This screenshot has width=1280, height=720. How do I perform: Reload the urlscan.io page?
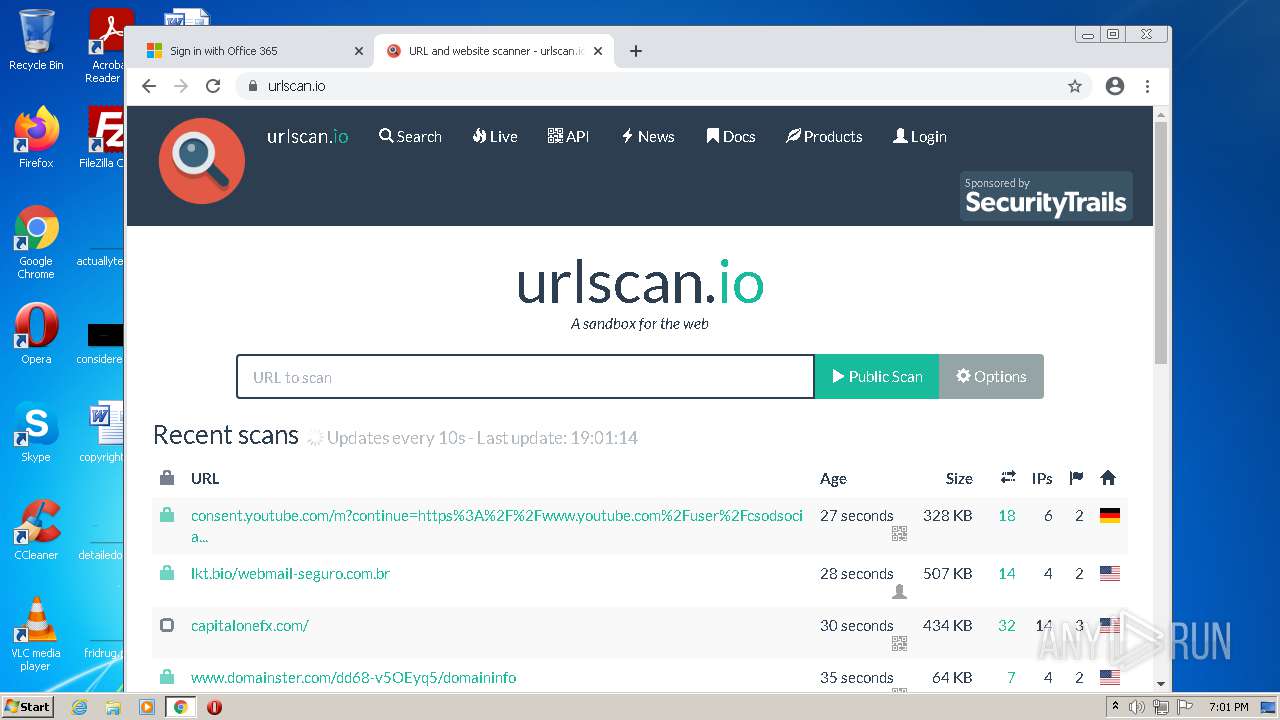point(213,86)
